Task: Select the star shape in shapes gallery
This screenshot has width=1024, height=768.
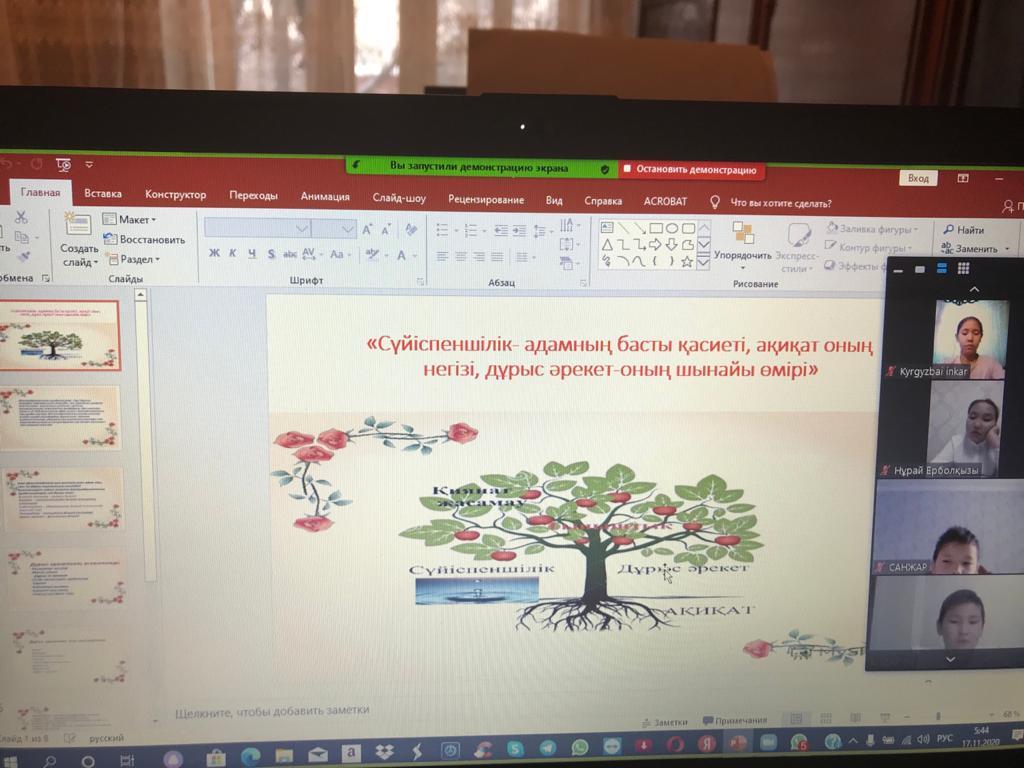Action: 686,262
